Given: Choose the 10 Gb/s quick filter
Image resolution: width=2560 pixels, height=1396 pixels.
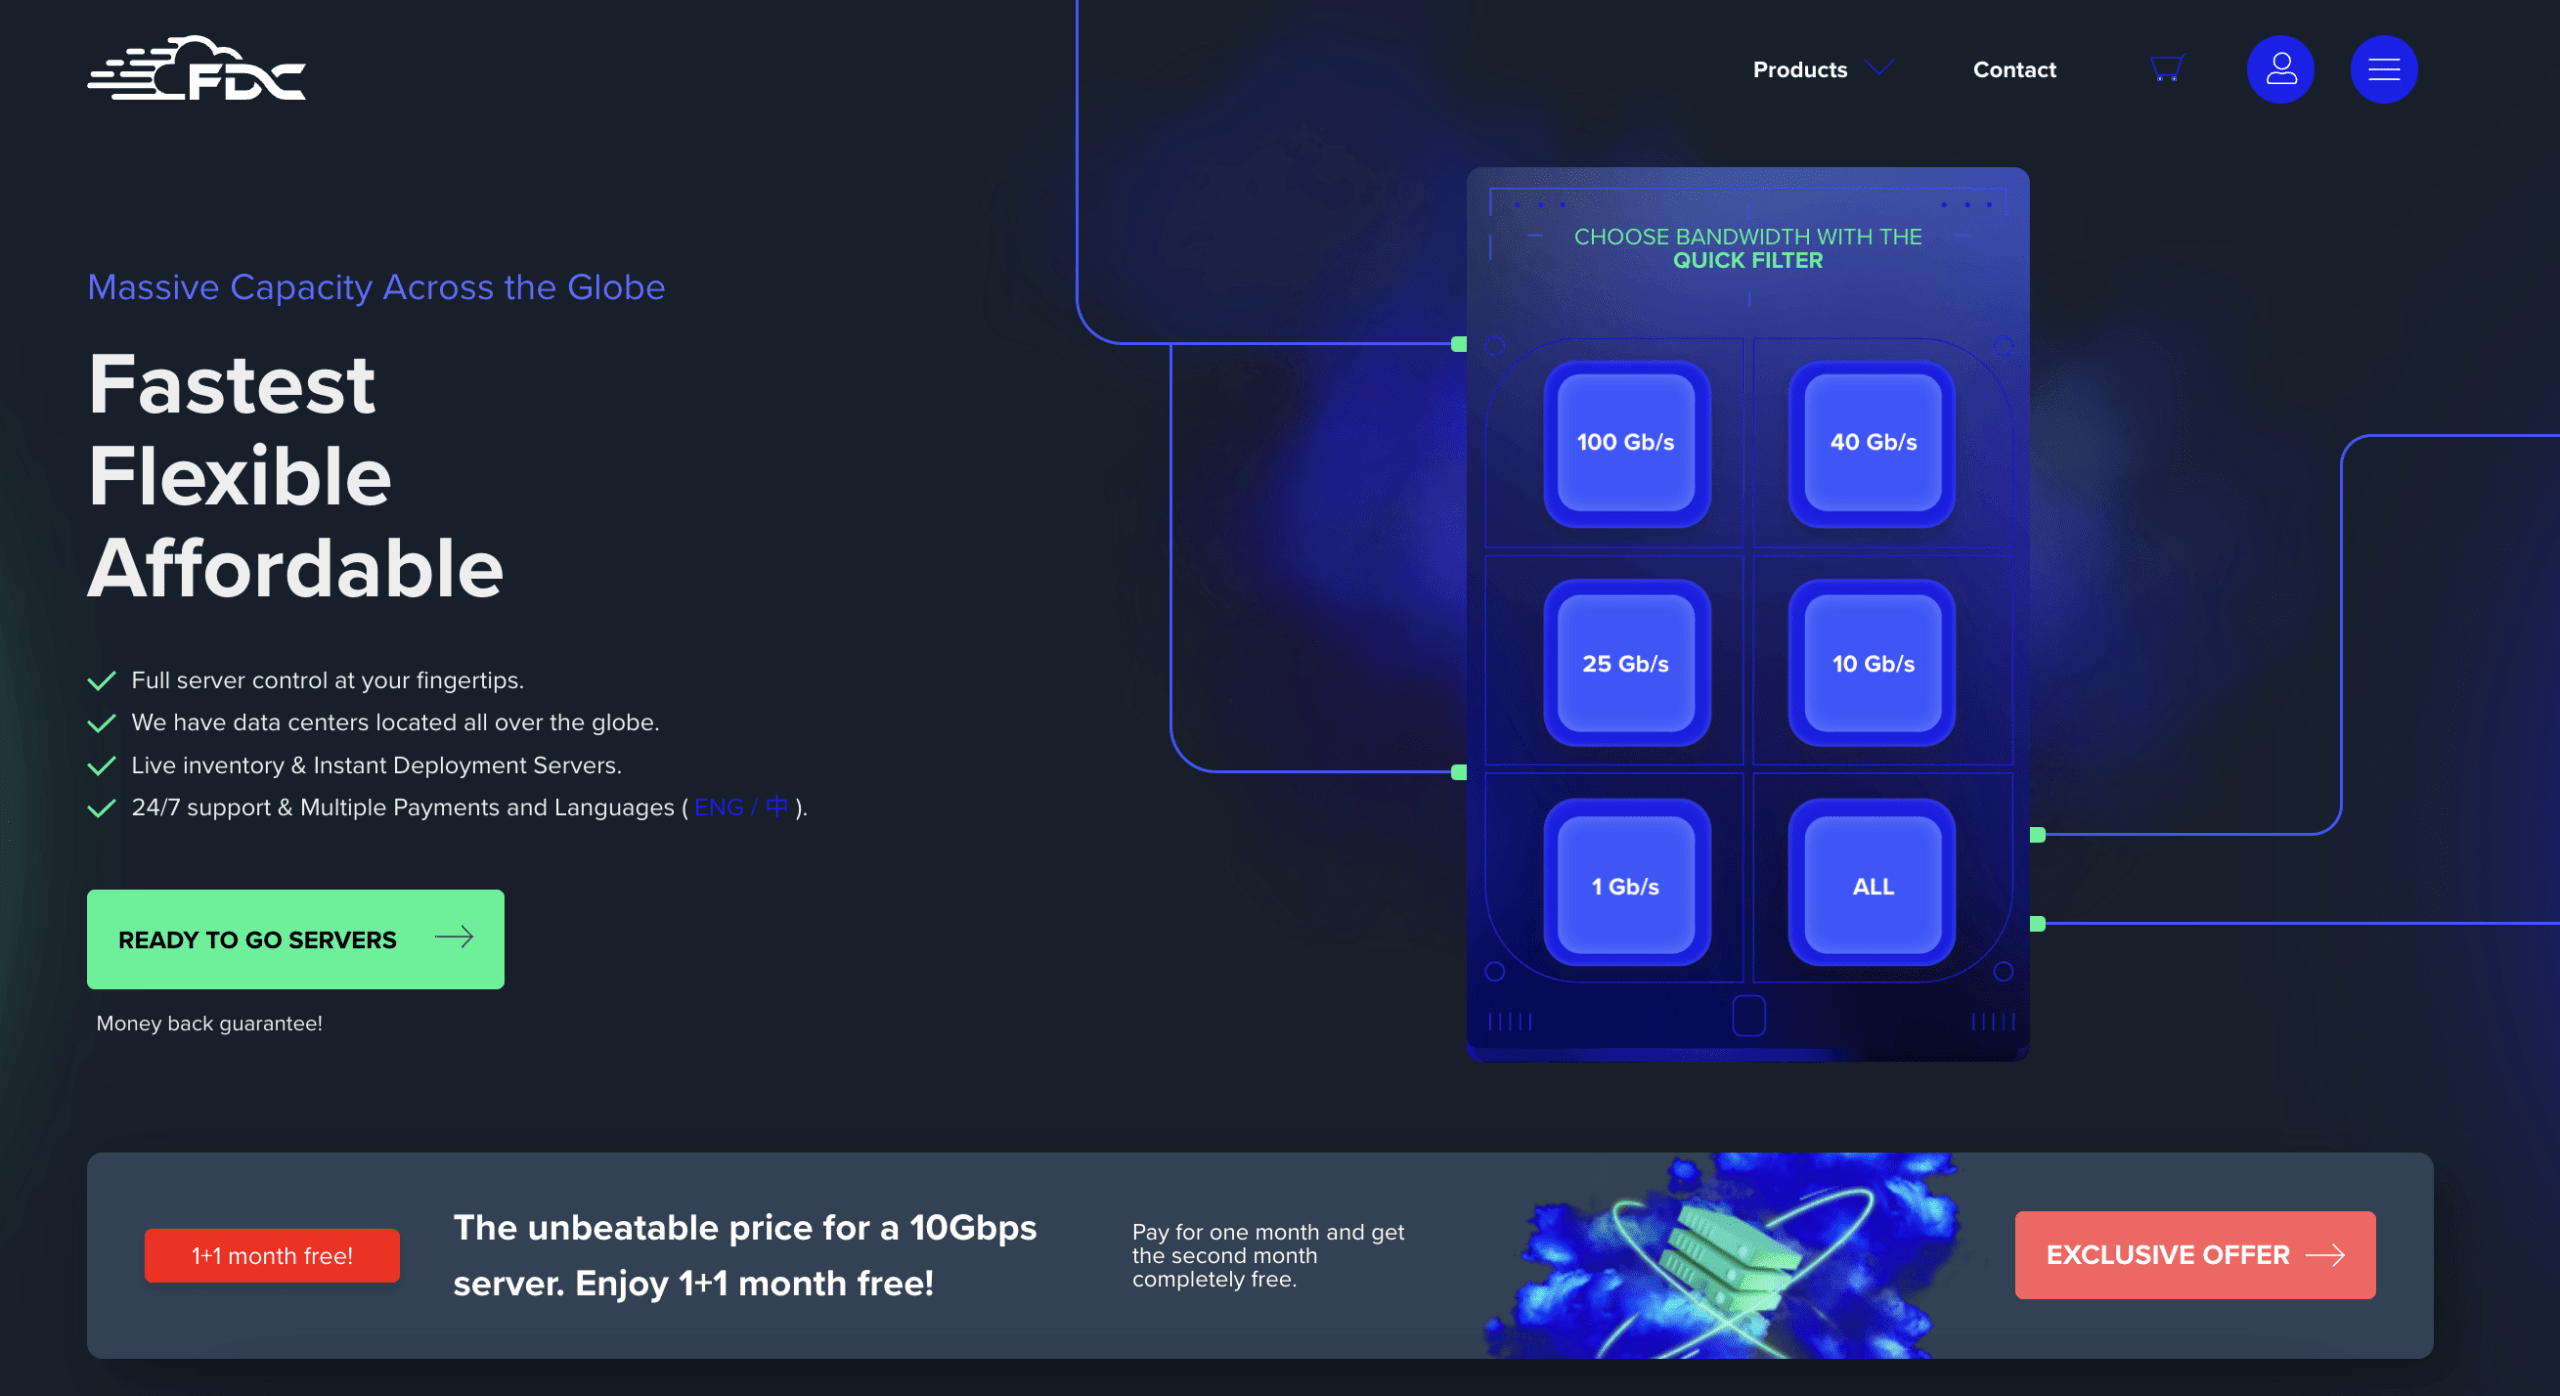Looking at the screenshot, I should pyautogui.click(x=1872, y=664).
